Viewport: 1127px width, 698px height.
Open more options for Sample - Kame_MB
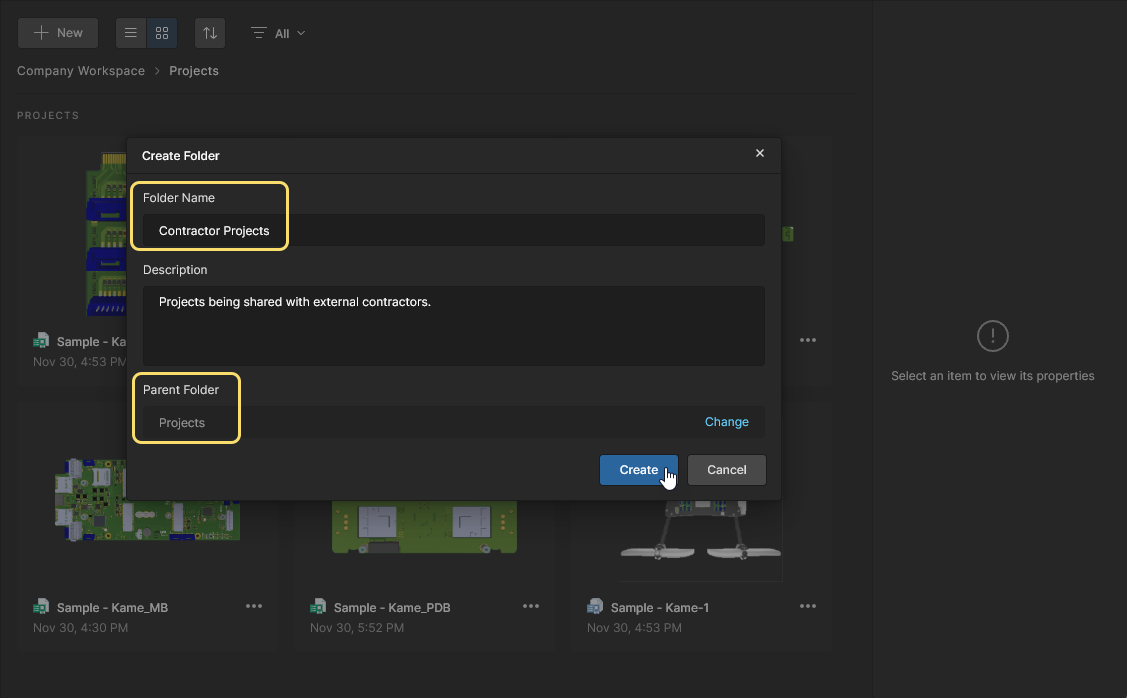coord(254,606)
